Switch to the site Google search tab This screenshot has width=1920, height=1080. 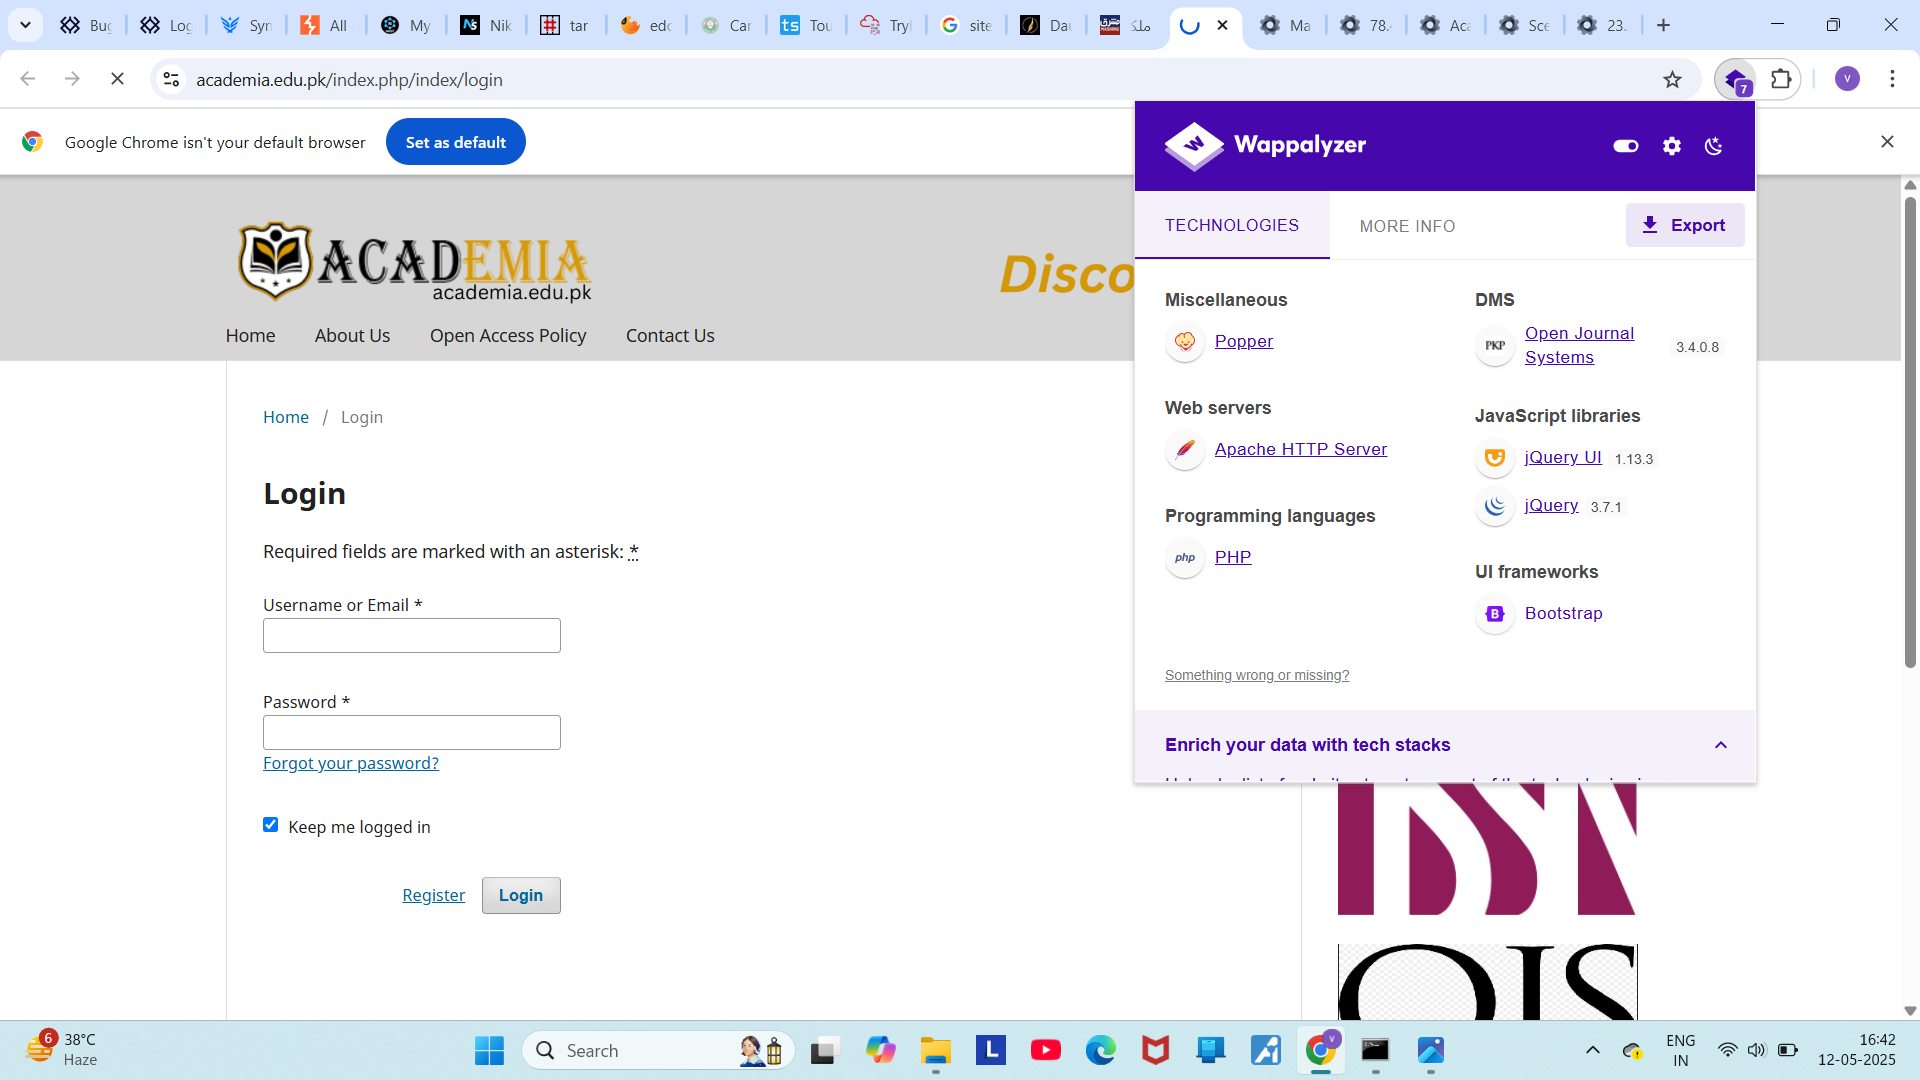pyautogui.click(x=966, y=25)
